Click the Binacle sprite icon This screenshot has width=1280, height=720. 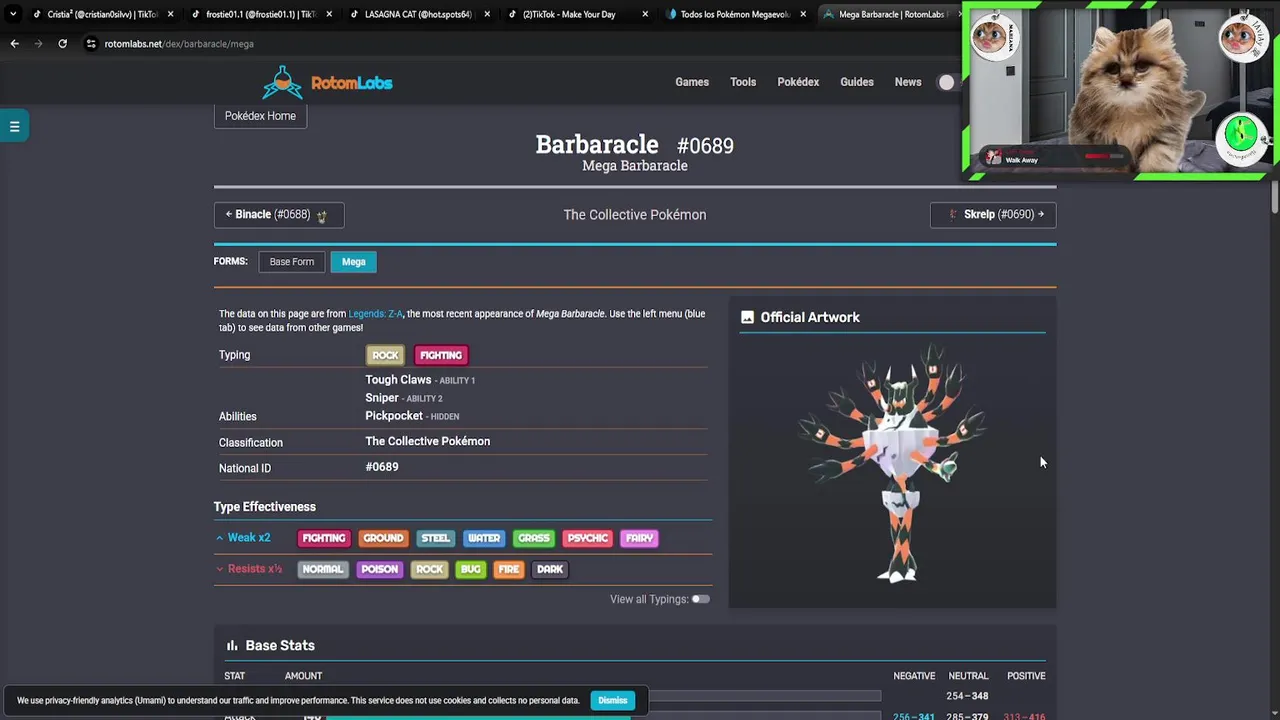pos(322,215)
